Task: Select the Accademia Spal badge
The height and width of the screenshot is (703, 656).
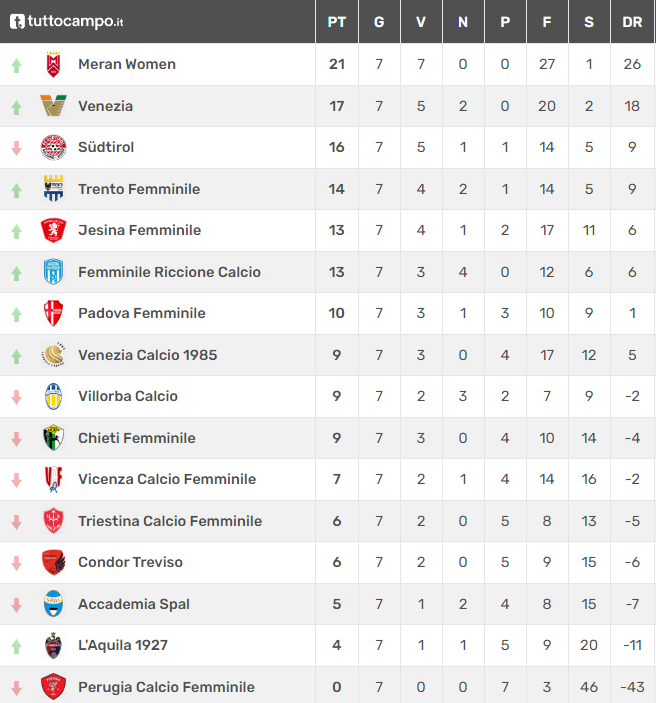Action: pos(53,603)
